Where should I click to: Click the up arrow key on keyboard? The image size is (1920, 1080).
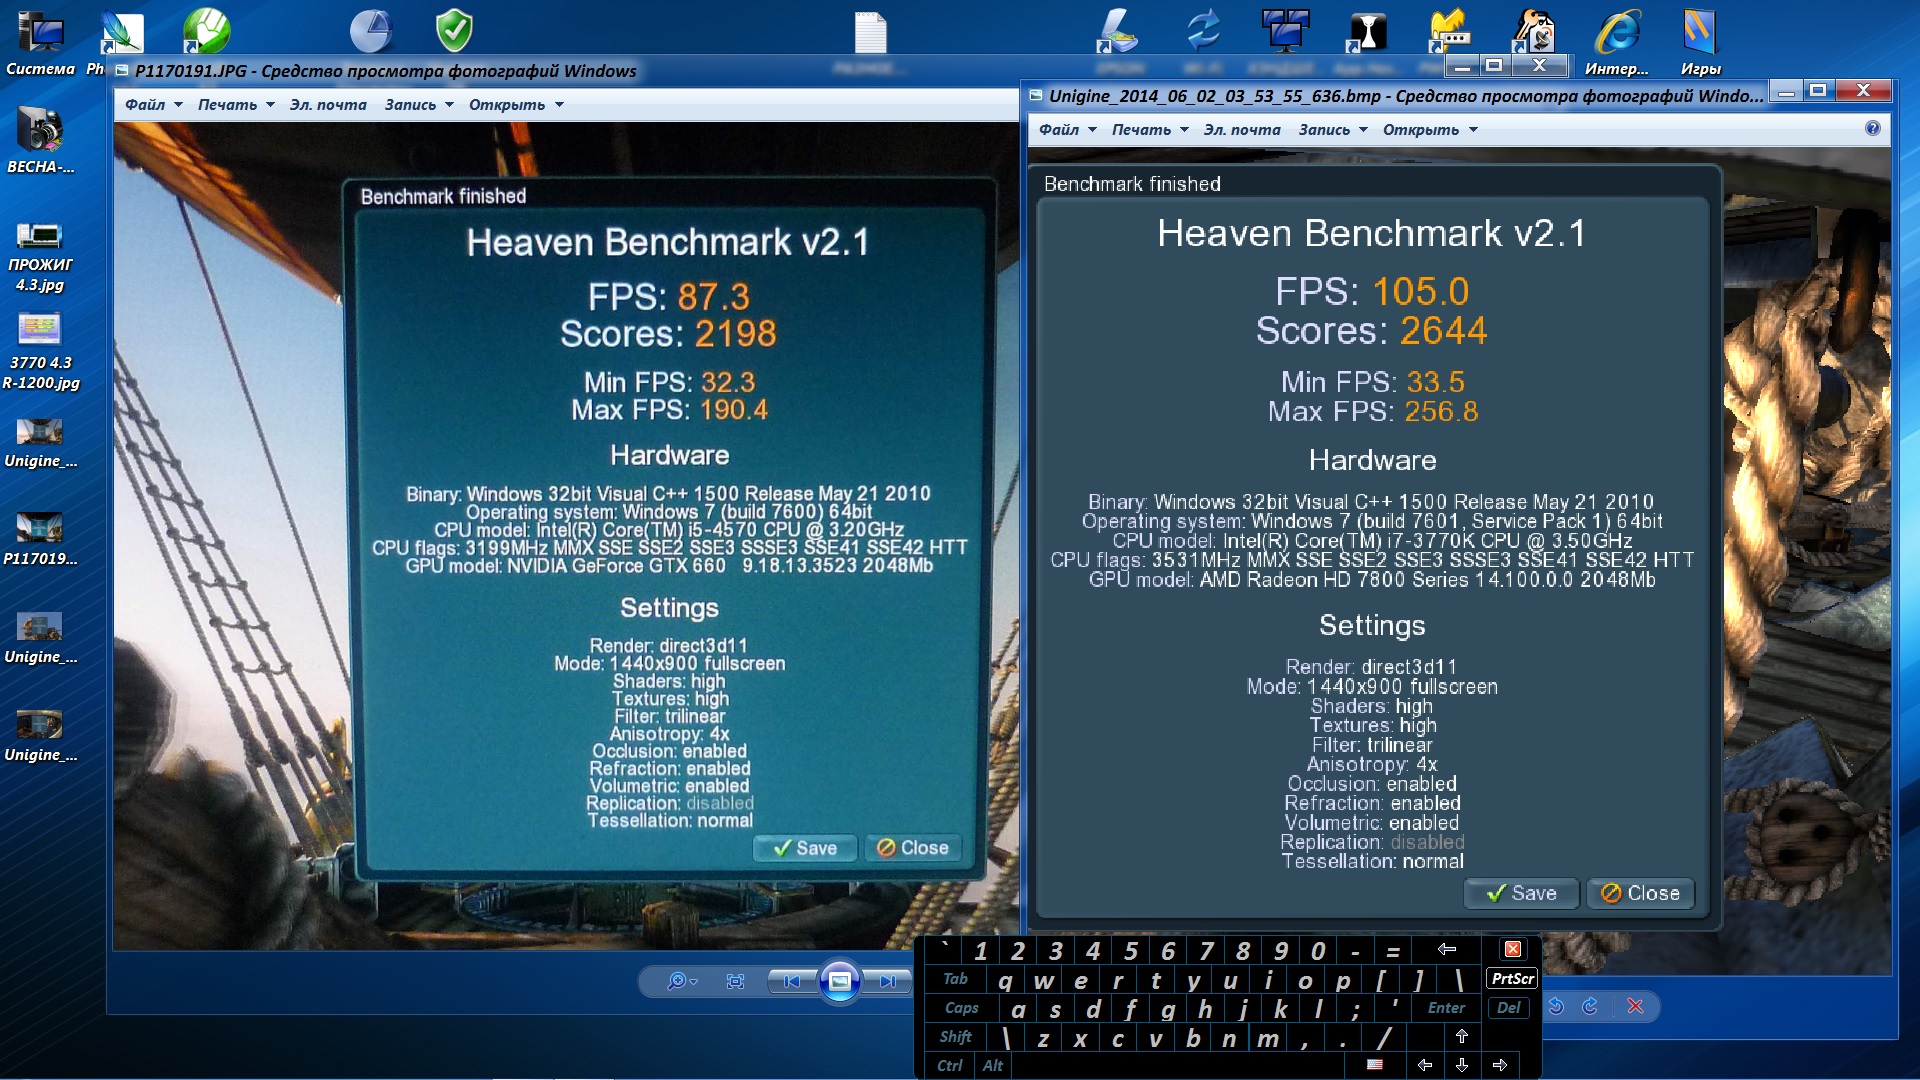(1462, 1037)
